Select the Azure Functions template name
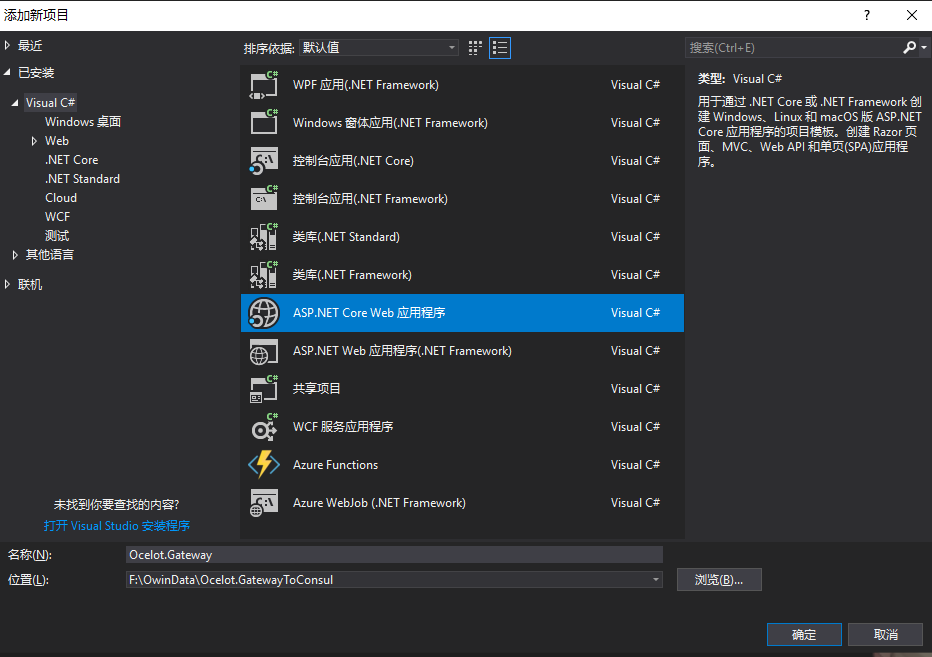The image size is (932, 657). [x=335, y=465]
